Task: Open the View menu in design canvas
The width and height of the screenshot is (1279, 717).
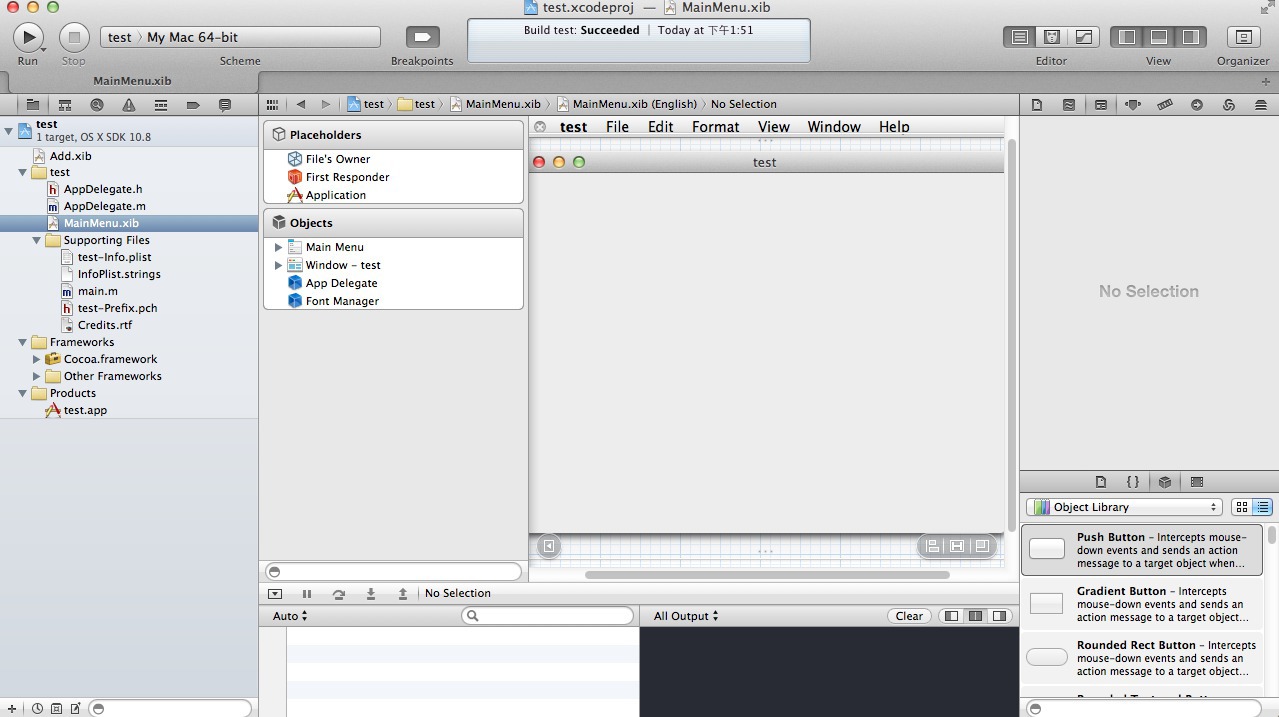Action: pos(774,127)
